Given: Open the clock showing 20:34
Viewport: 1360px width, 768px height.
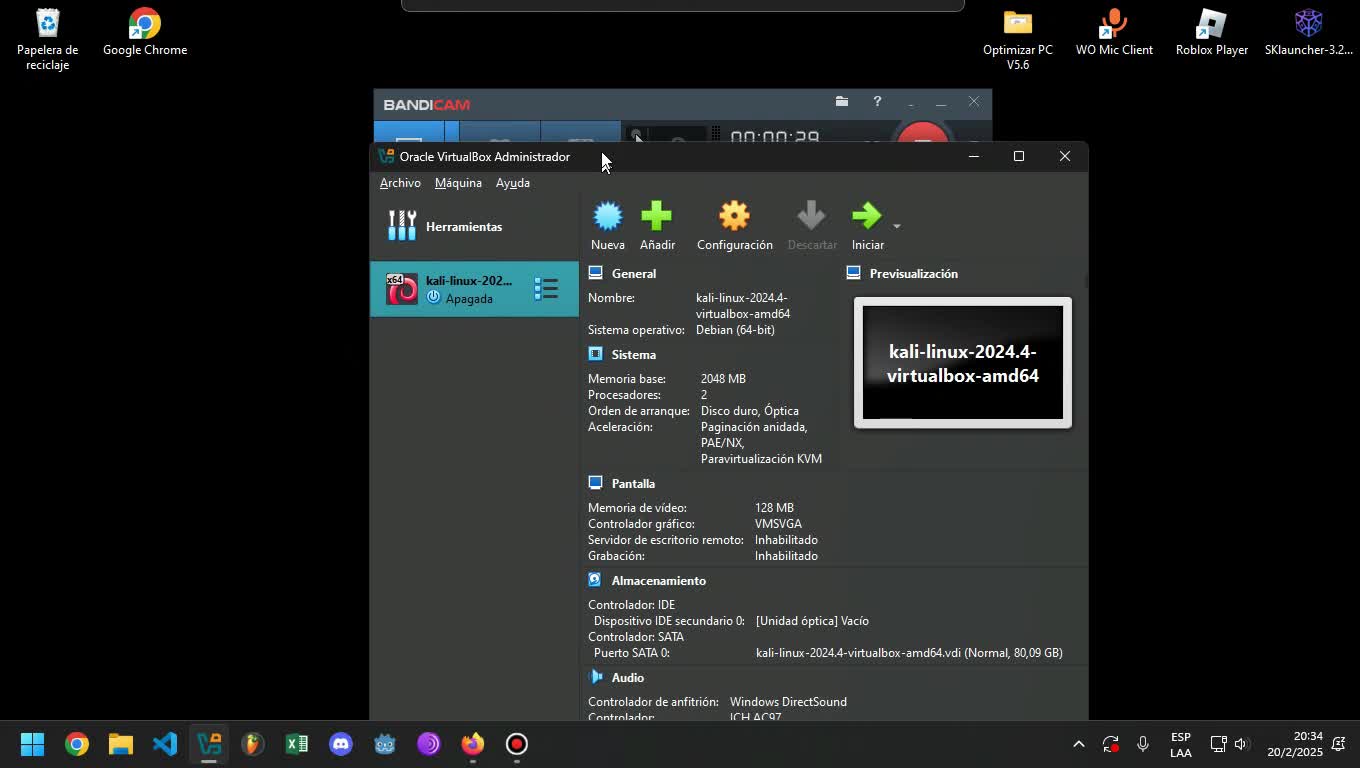Looking at the screenshot, I should click(1295, 744).
